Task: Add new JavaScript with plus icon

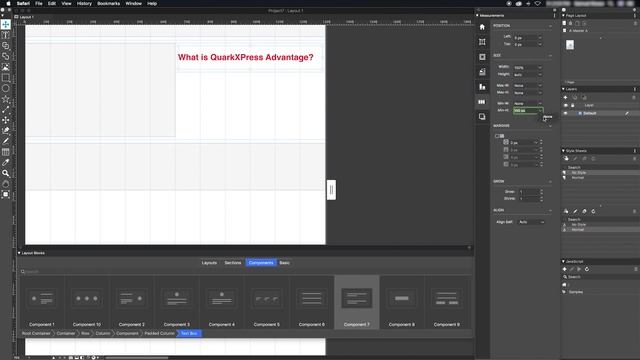Action: coord(564,269)
